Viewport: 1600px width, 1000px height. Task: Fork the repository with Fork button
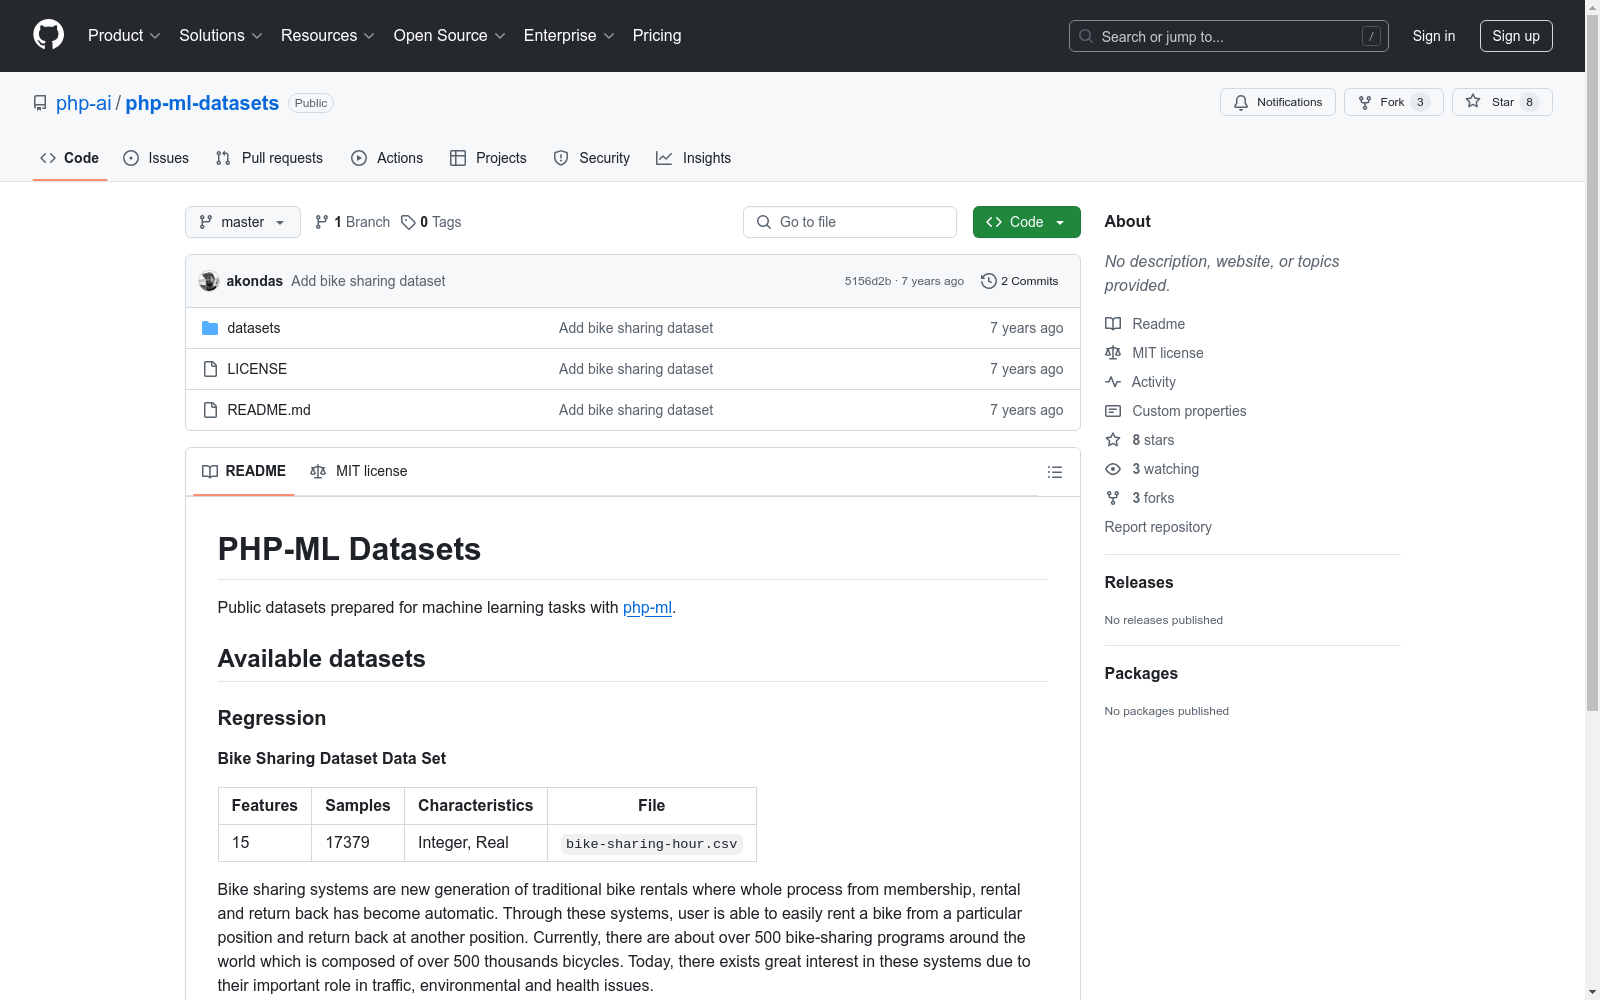[x=1392, y=102]
